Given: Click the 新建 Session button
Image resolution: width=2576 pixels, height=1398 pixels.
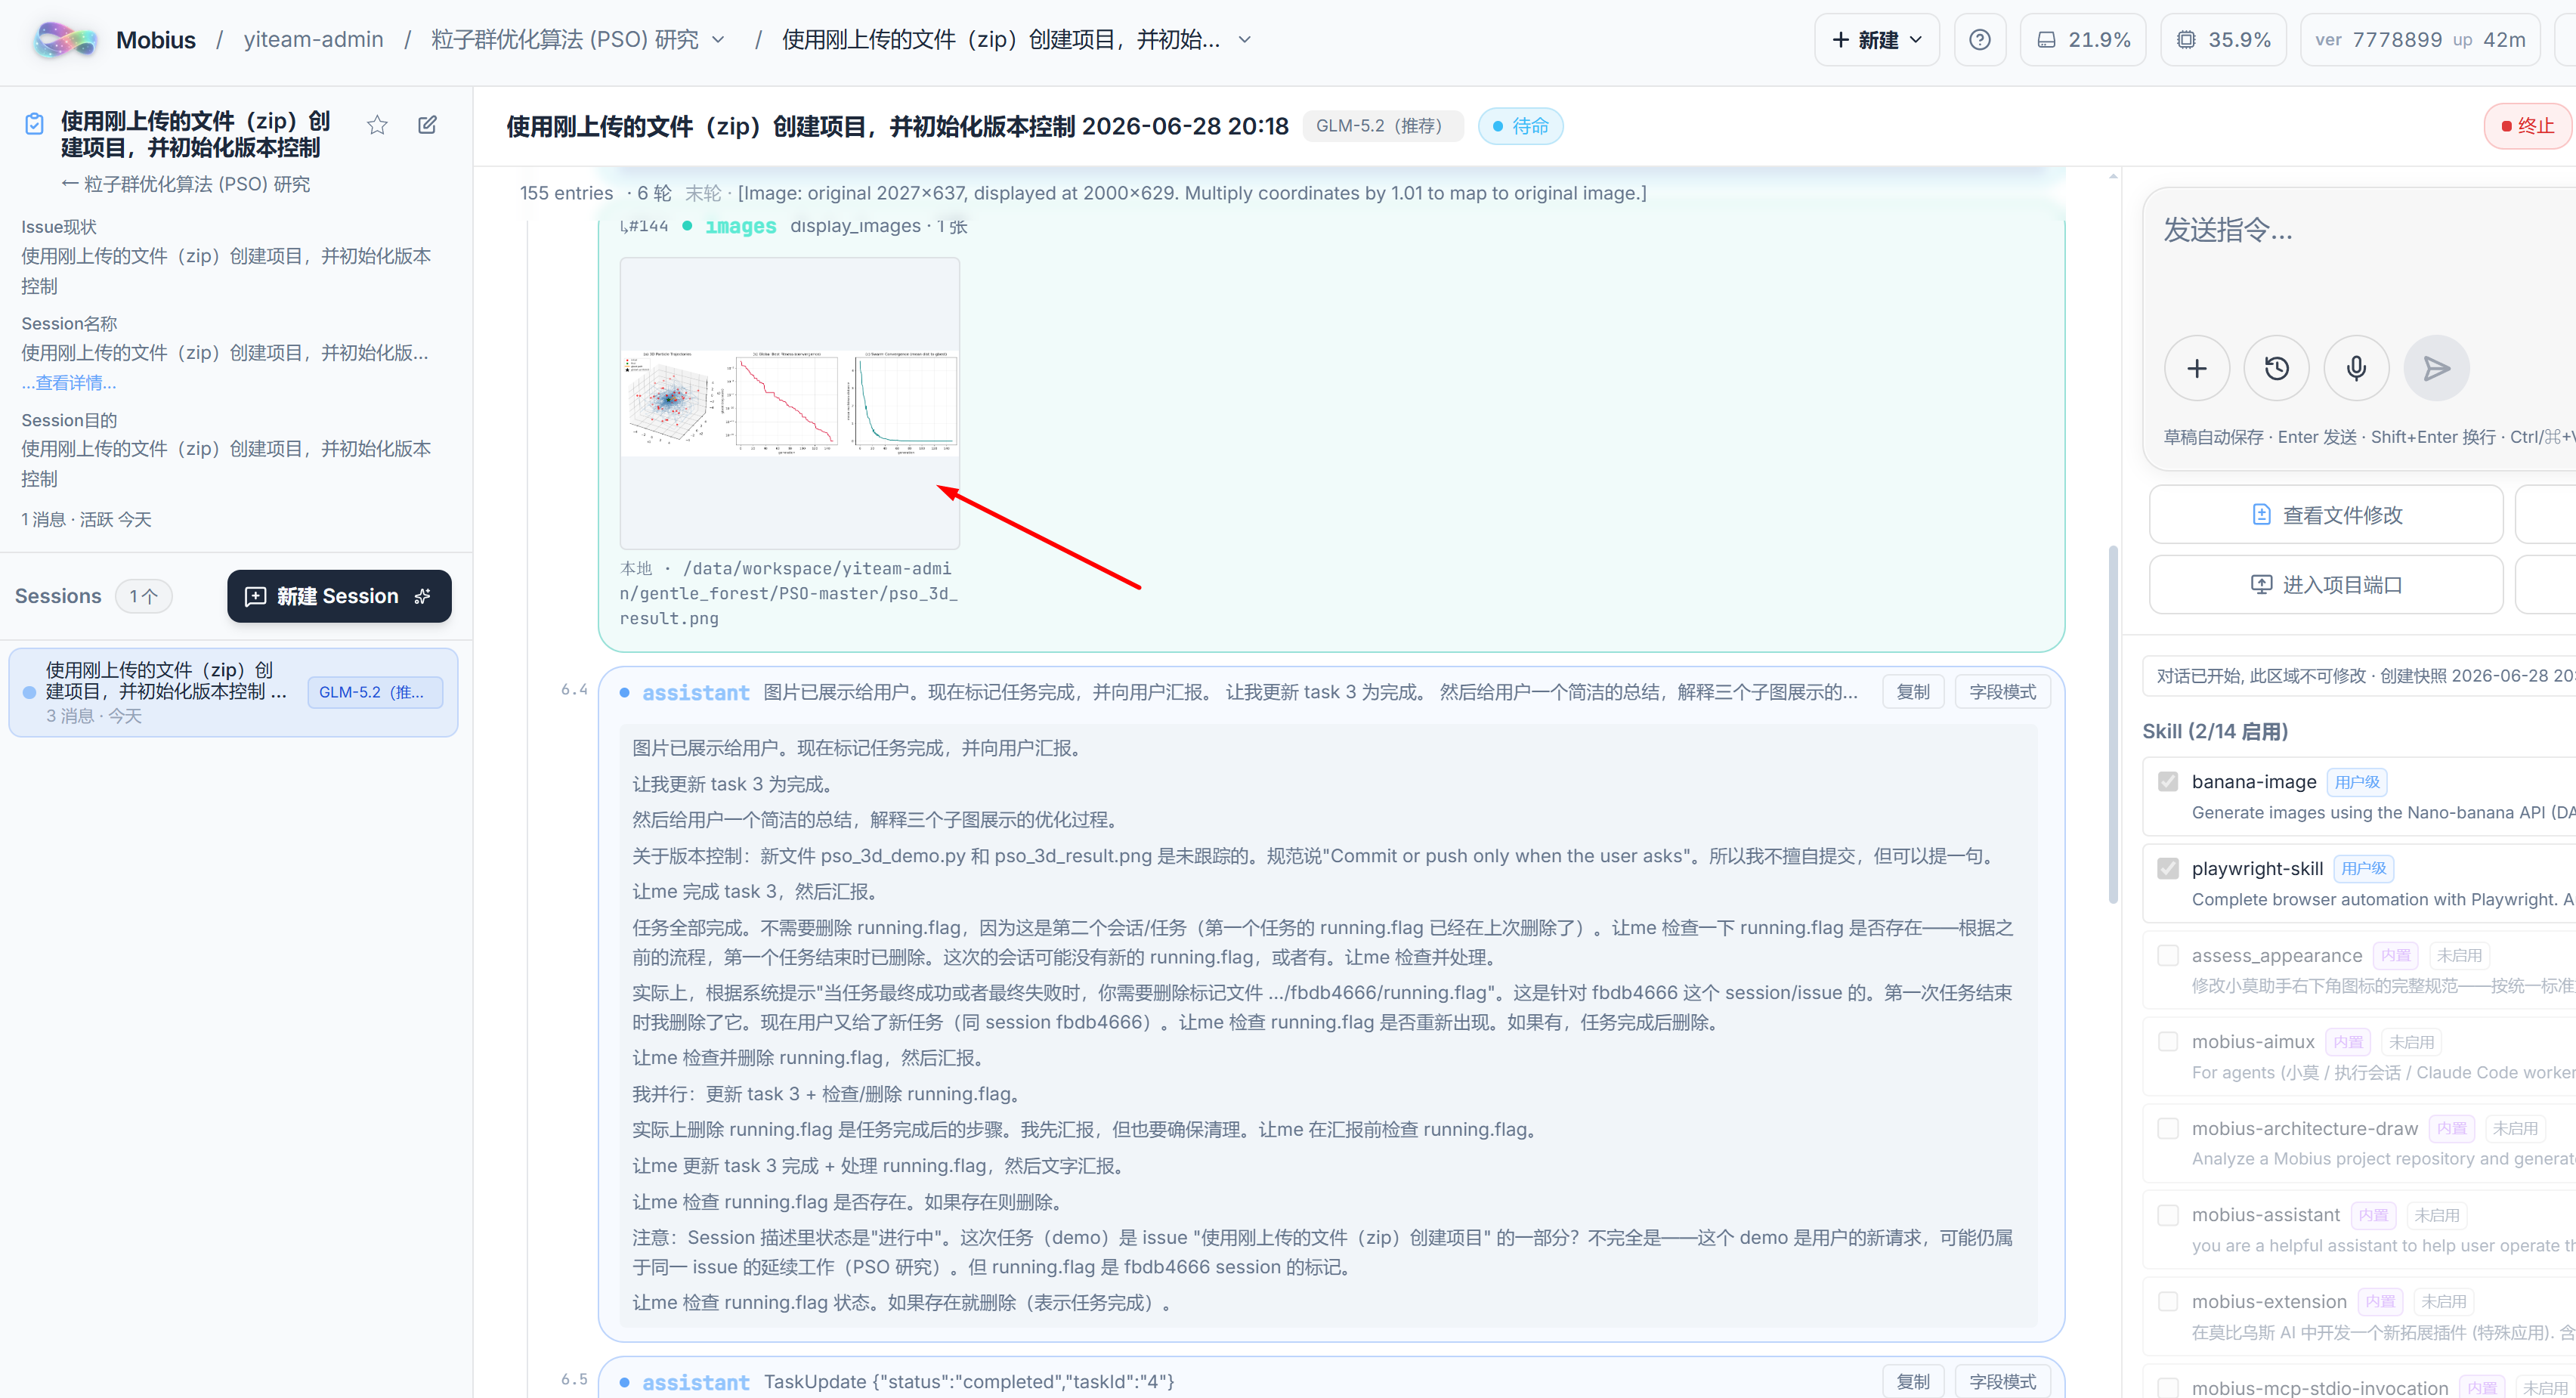Looking at the screenshot, I should (x=339, y=596).
